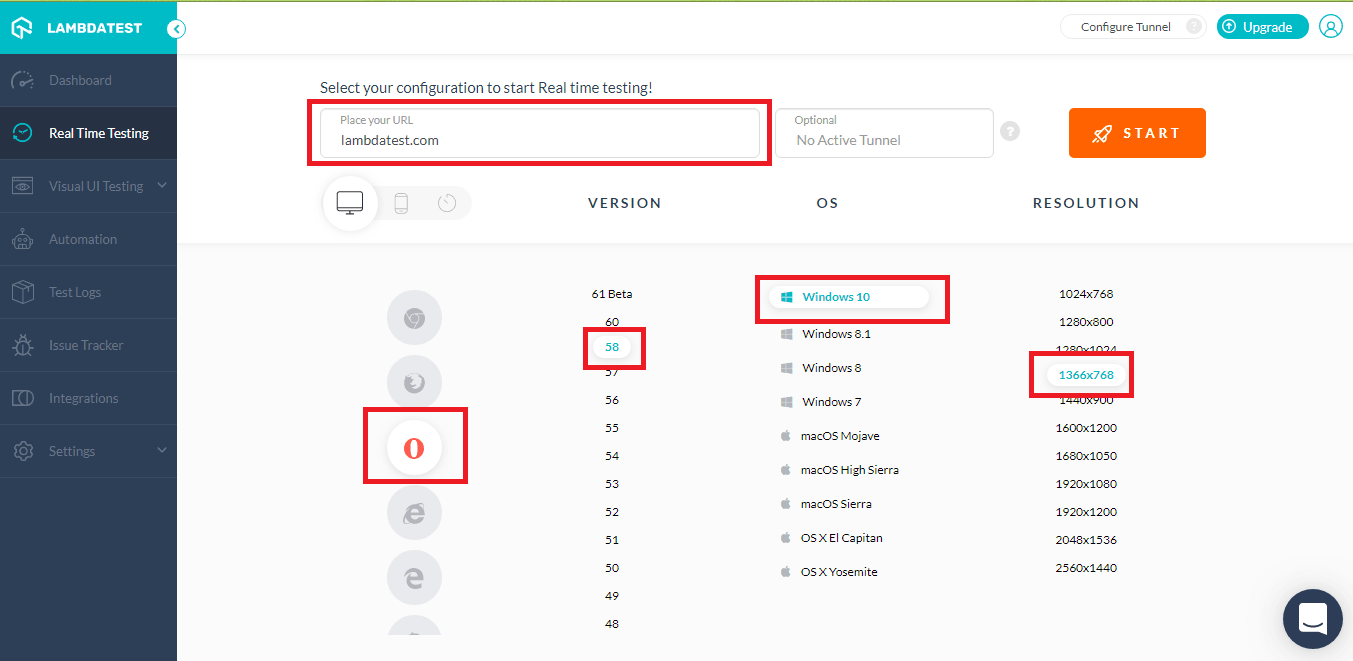The height and width of the screenshot is (661, 1353).
Task: Open the Dashboard page
Action: 80,80
